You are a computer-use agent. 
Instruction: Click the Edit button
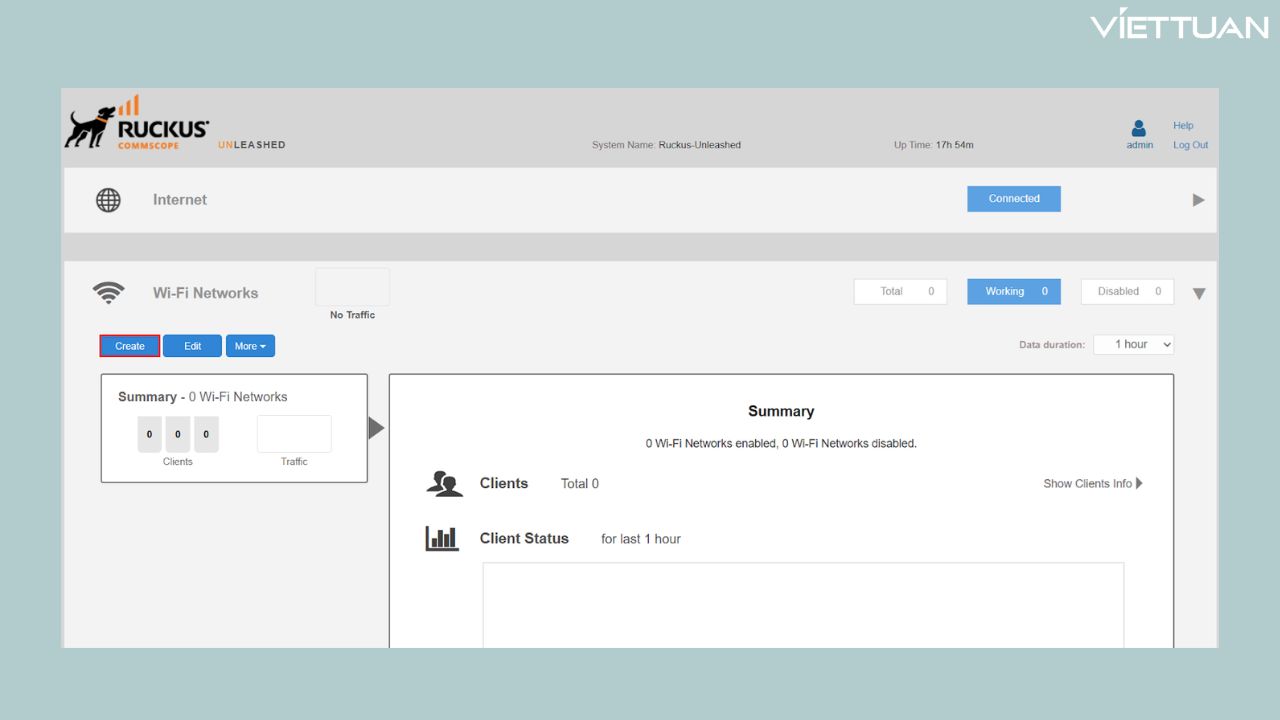[193, 346]
